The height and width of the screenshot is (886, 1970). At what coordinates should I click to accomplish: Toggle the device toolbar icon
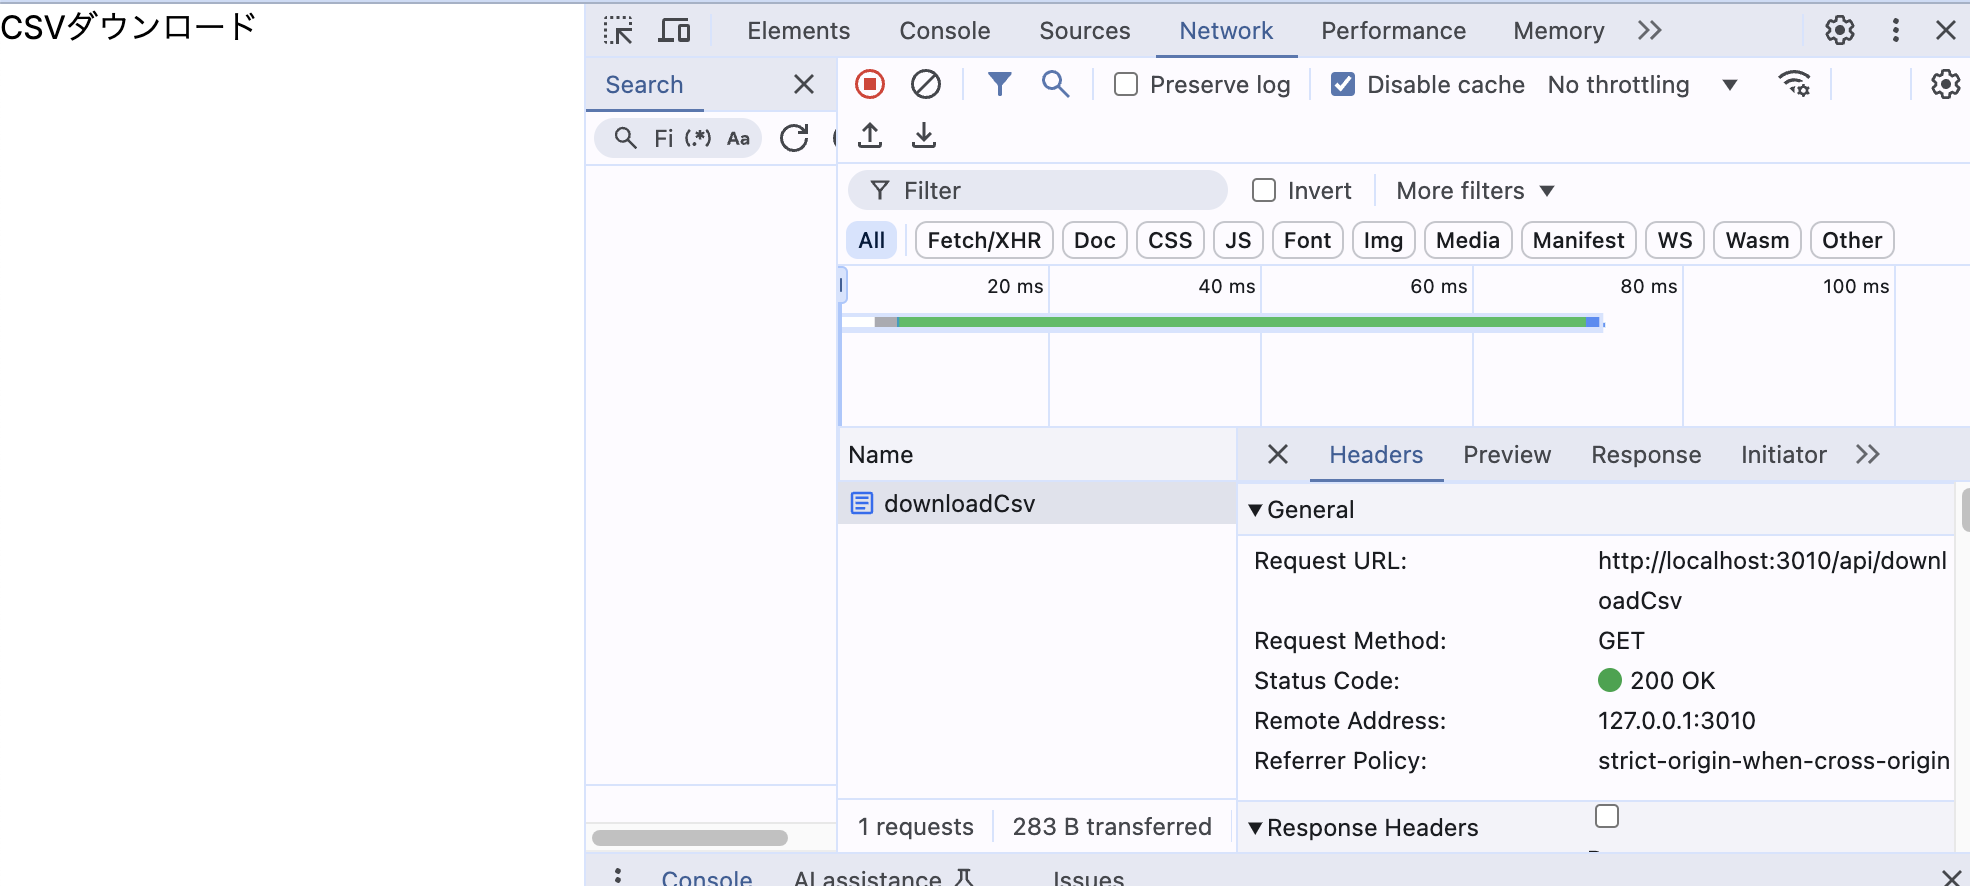tap(674, 31)
